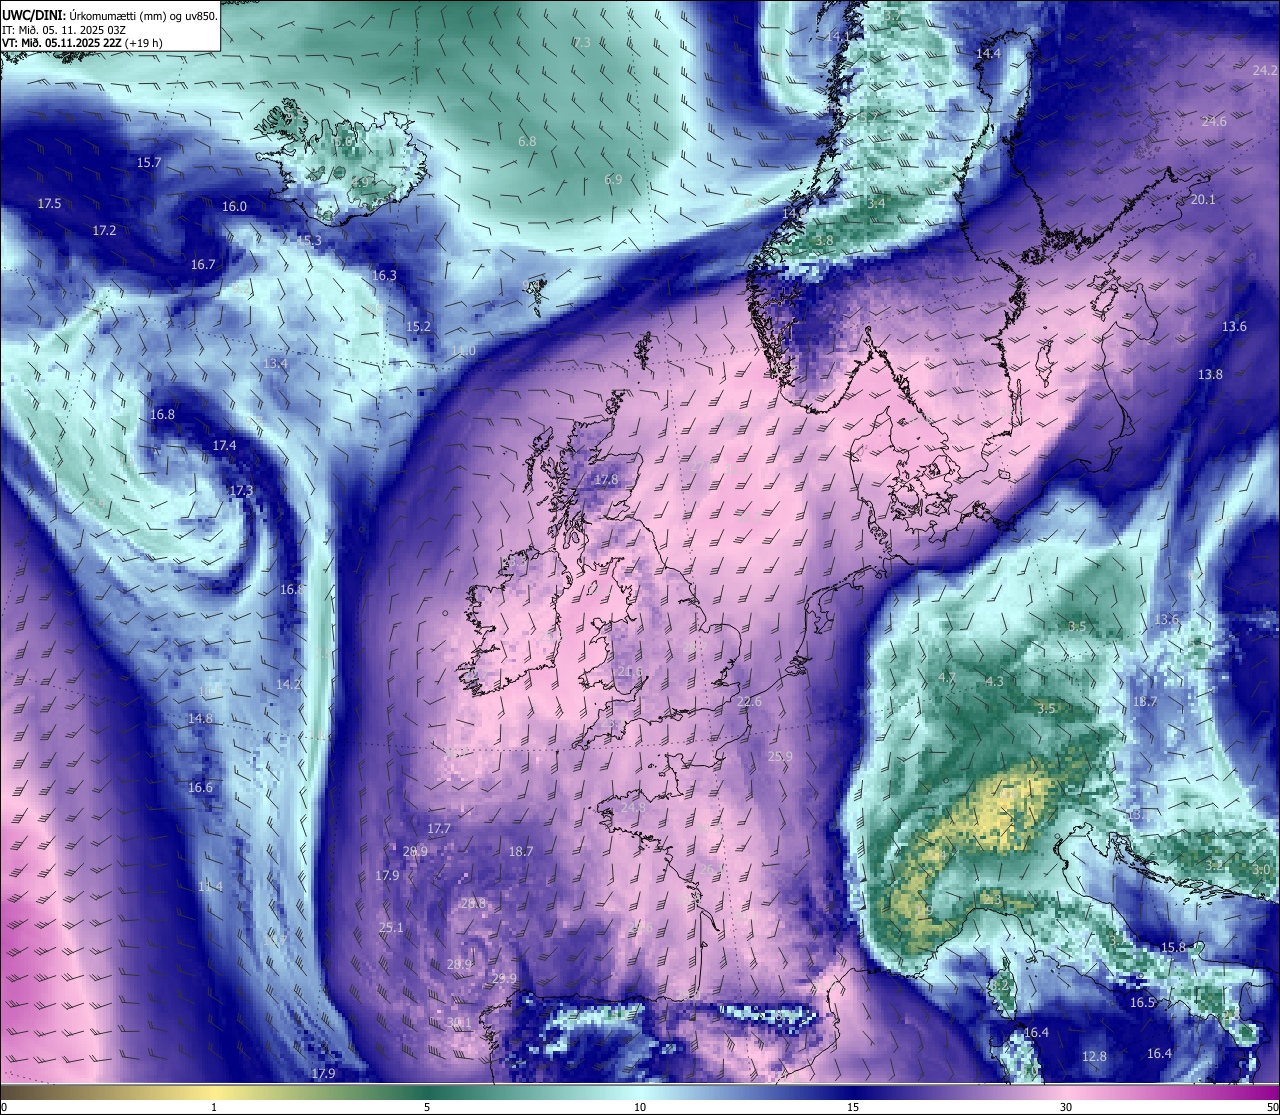This screenshot has width=1280, height=1115.
Task: Click the 16.5 value west of Italy
Action: tap(1142, 1002)
